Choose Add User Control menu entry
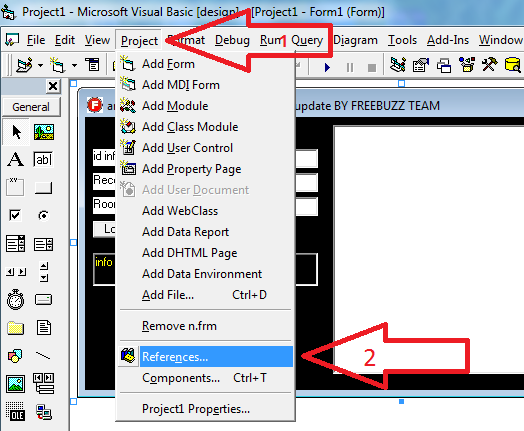The image size is (524, 431). pos(205,148)
